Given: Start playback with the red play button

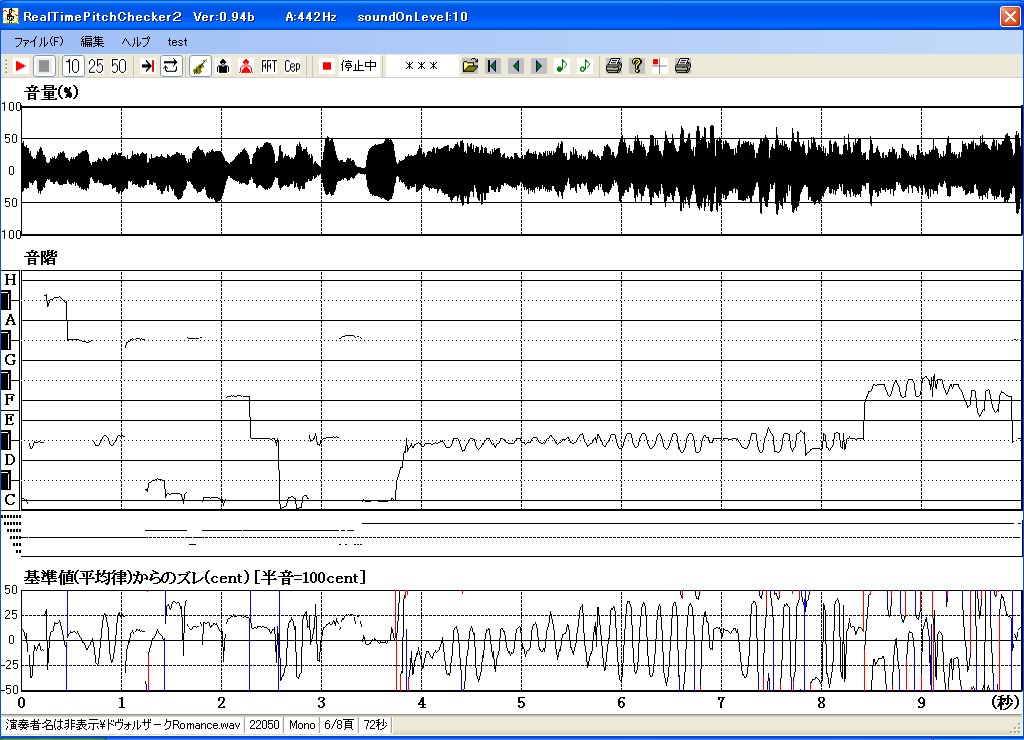Looking at the screenshot, I should point(20,66).
